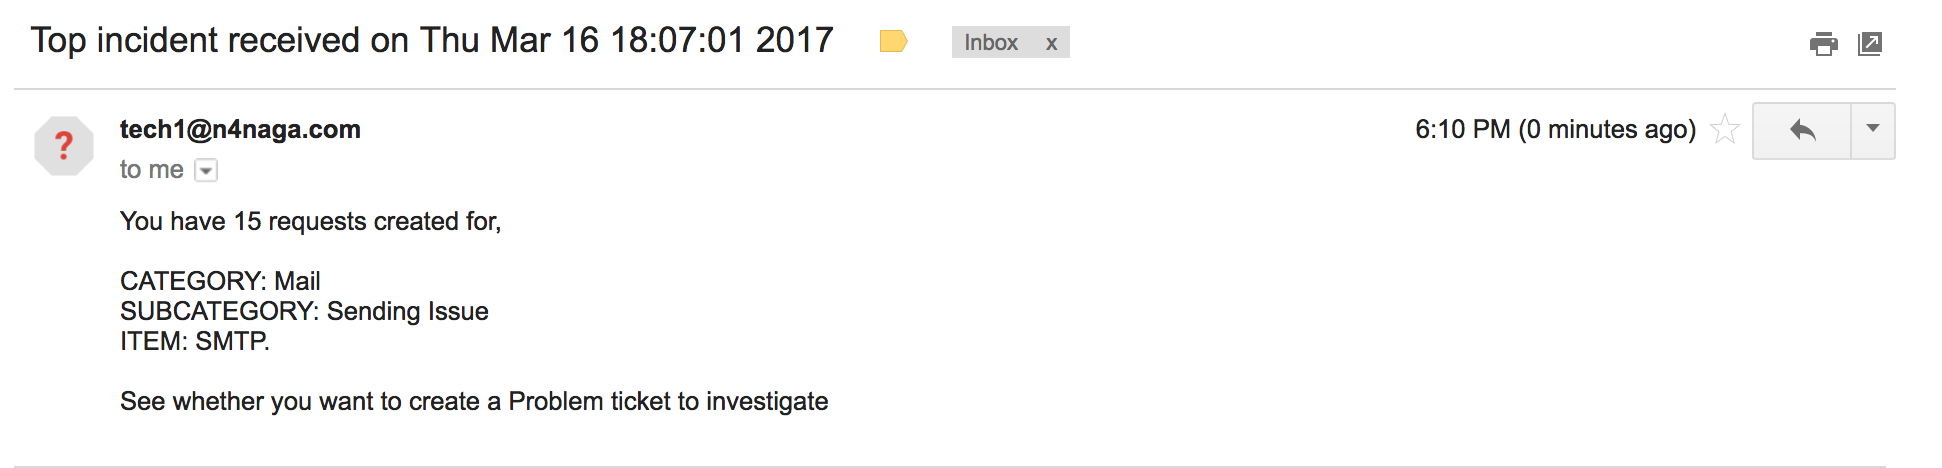
Task: Click the 'to me' recipient text
Action: tap(152, 170)
